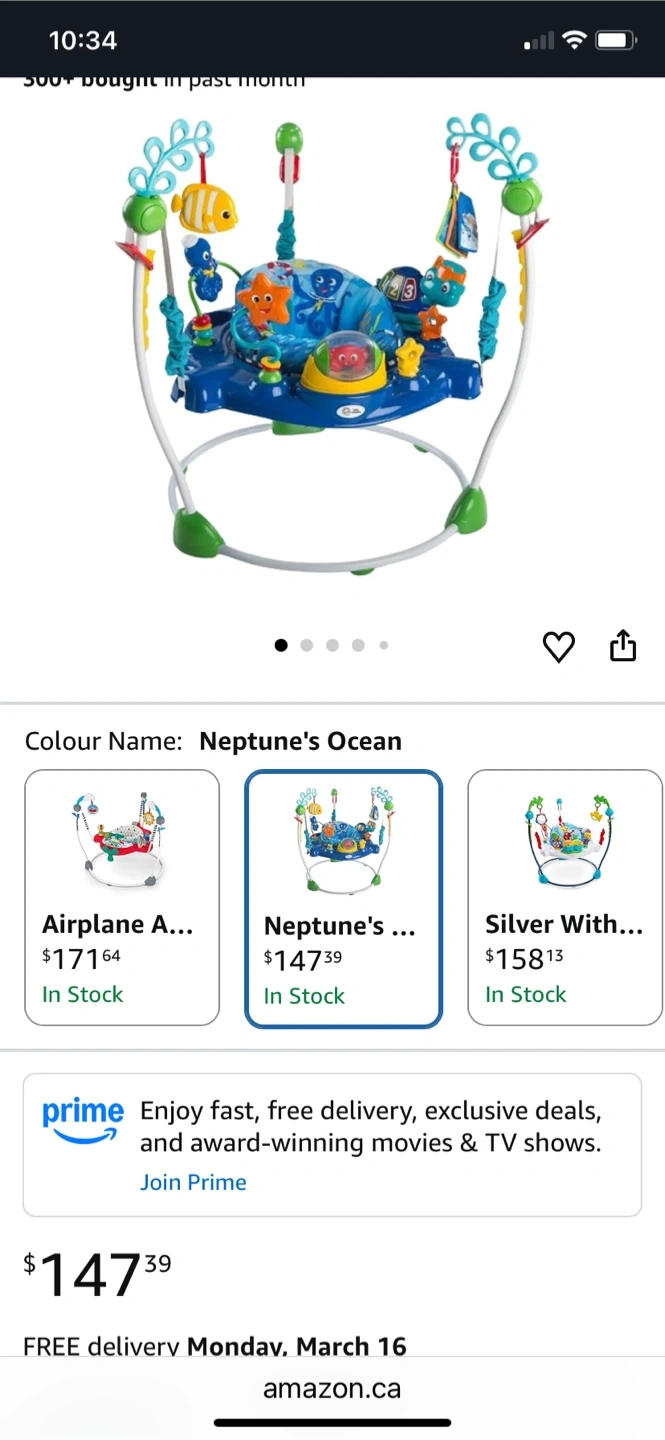Tap the heart wishlist icon

pos(559,647)
